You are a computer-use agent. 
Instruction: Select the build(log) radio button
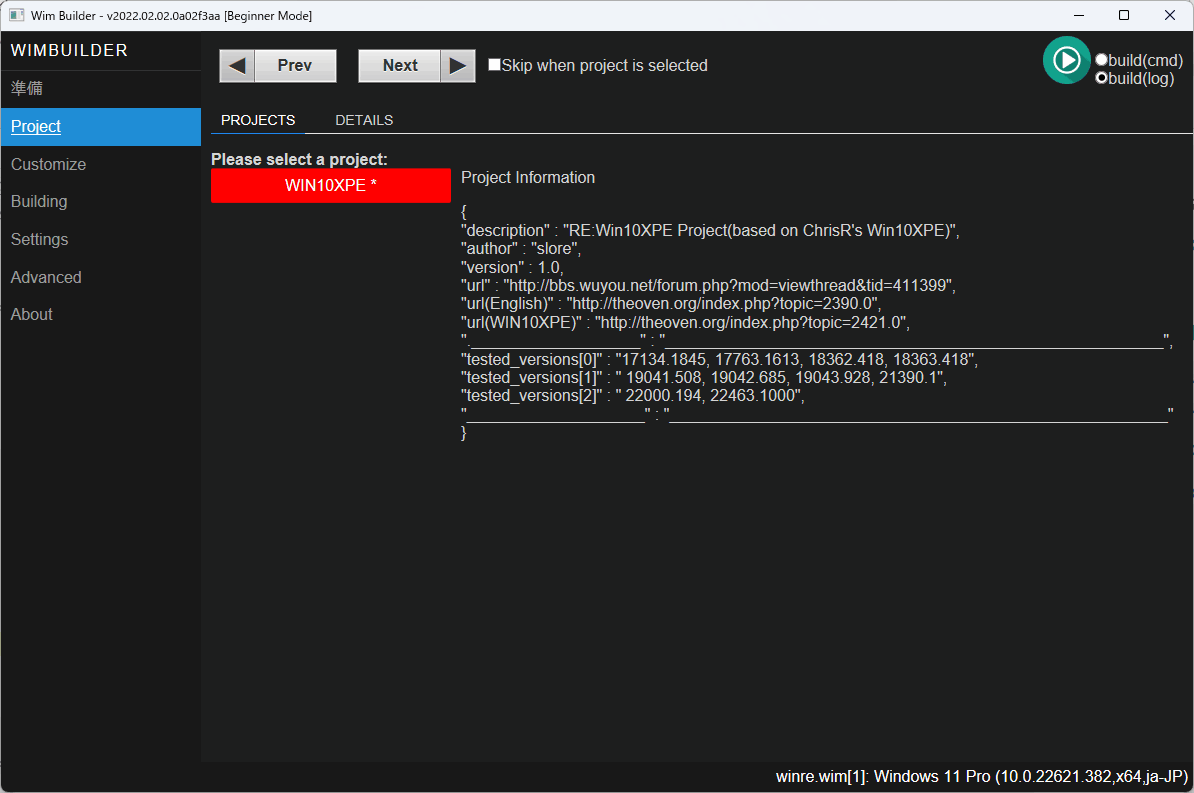(x=1101, y=77)
